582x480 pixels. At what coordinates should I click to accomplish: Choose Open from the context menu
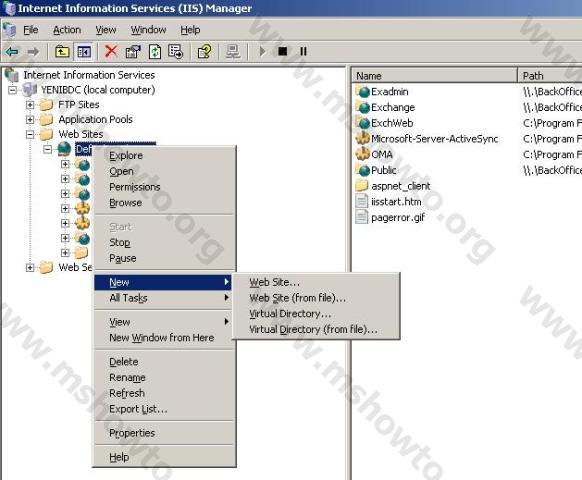point(163,171)
